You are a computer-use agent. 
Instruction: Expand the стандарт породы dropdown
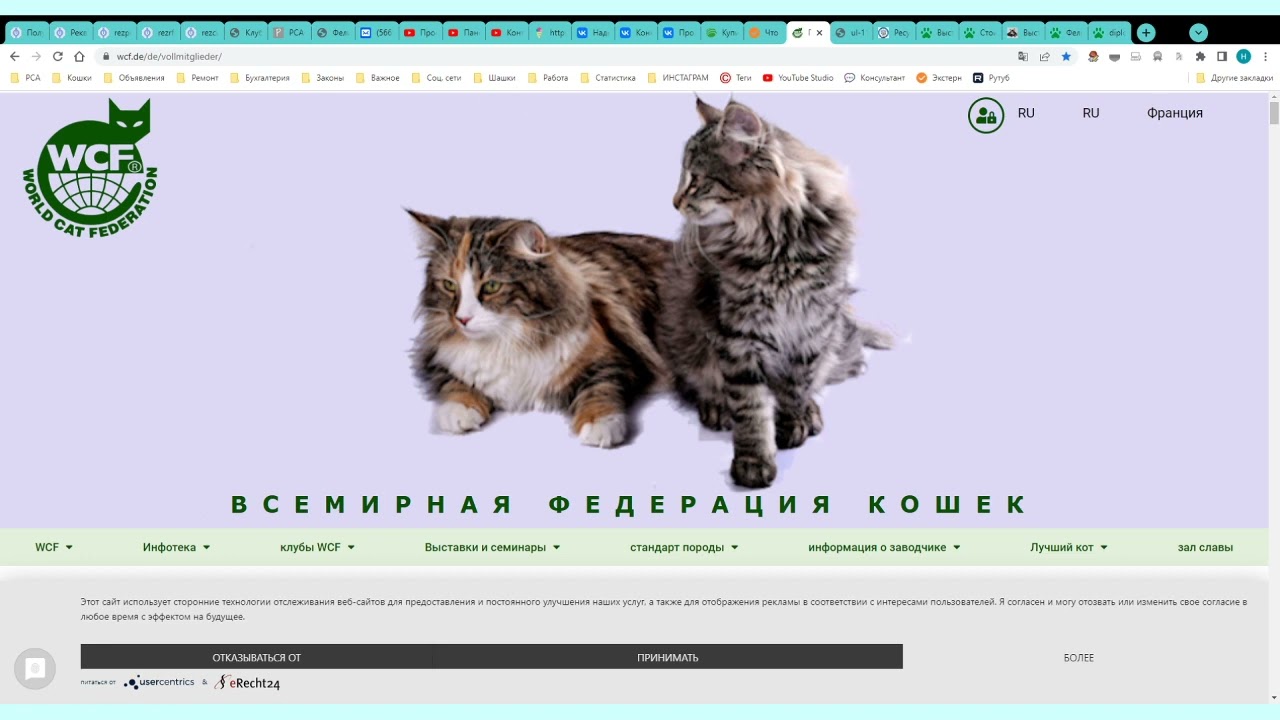point(684,547)
